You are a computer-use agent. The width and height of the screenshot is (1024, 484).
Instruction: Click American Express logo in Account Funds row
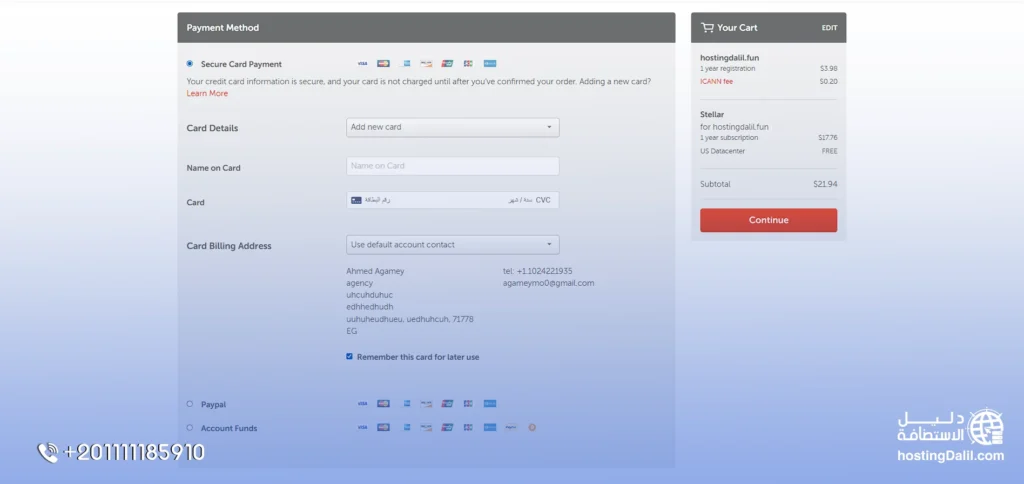405,427
